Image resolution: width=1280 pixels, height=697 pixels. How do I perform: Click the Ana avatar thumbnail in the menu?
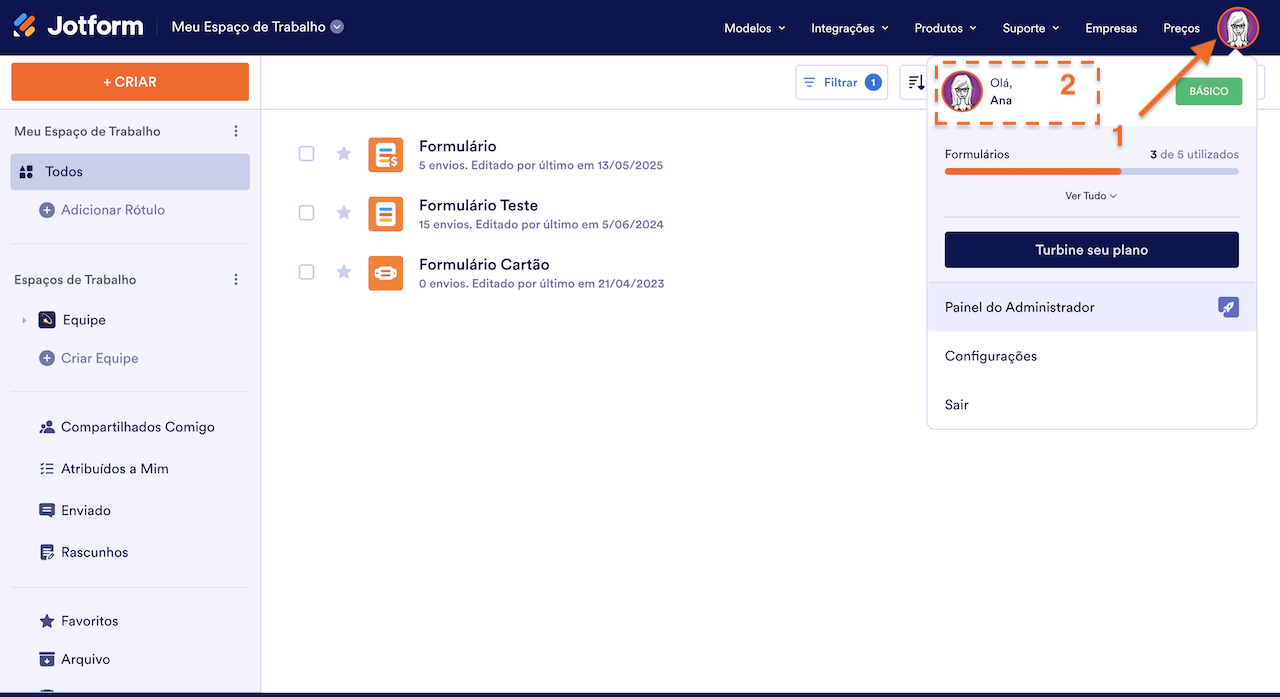[x=963, y=91]
